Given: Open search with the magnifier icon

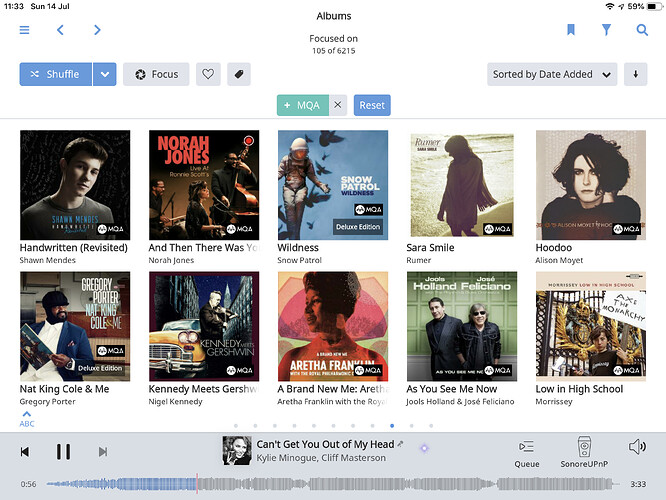Looking at the screenshot, I should [642, 30].
